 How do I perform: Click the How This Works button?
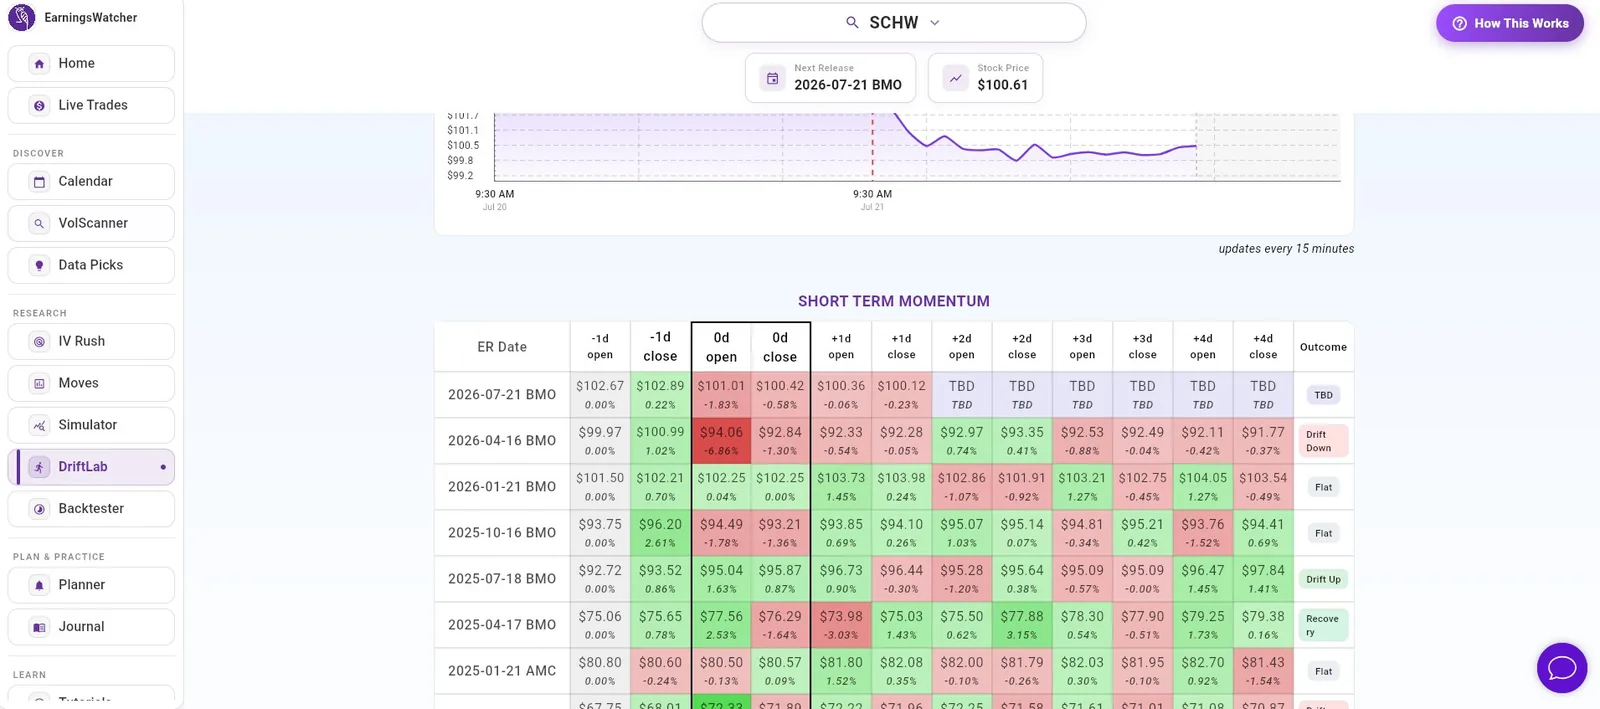[1510, 23]
